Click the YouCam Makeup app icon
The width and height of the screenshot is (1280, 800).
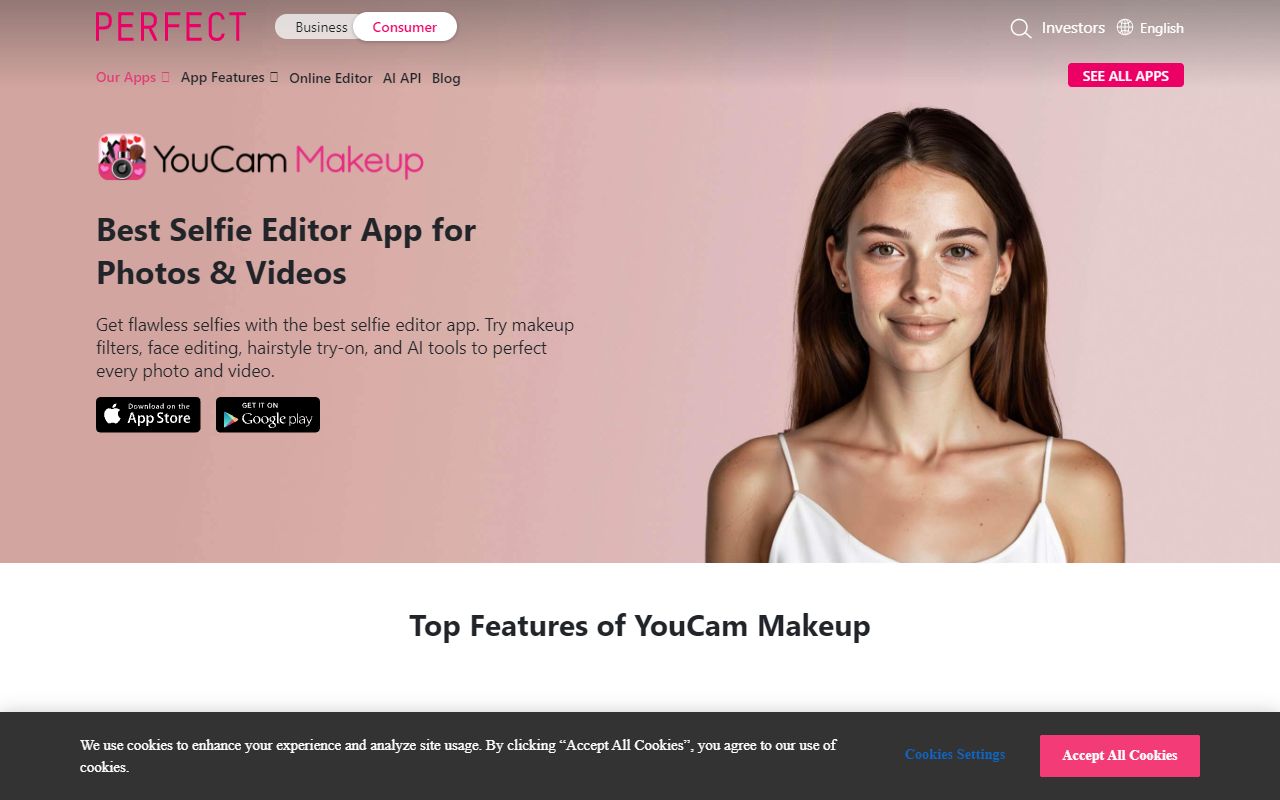(x=120, y=157)
